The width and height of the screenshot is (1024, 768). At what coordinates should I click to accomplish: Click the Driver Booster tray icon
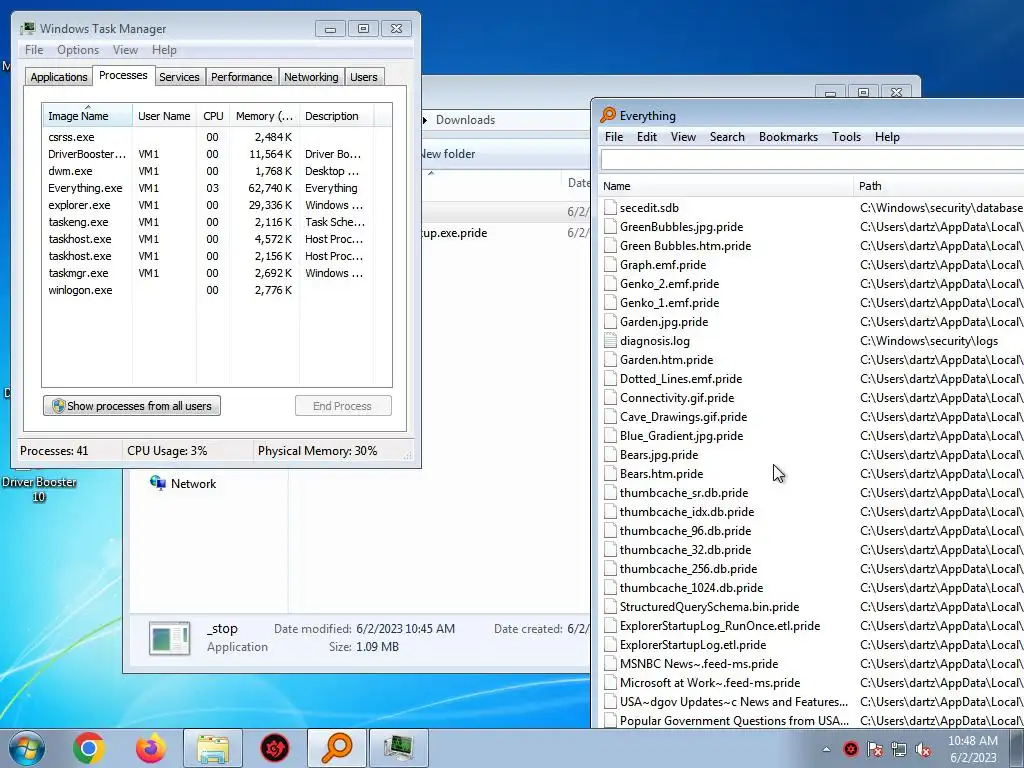click(850, 749)
